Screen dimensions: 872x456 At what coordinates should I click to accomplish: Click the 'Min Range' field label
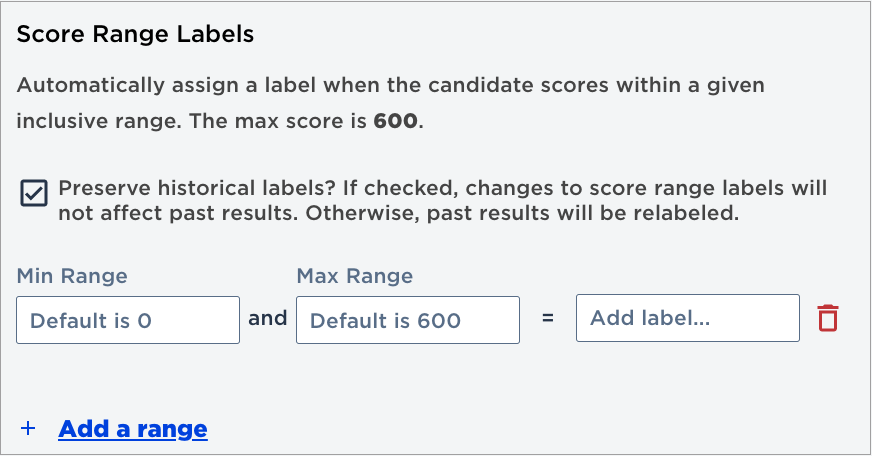(72, 276)
